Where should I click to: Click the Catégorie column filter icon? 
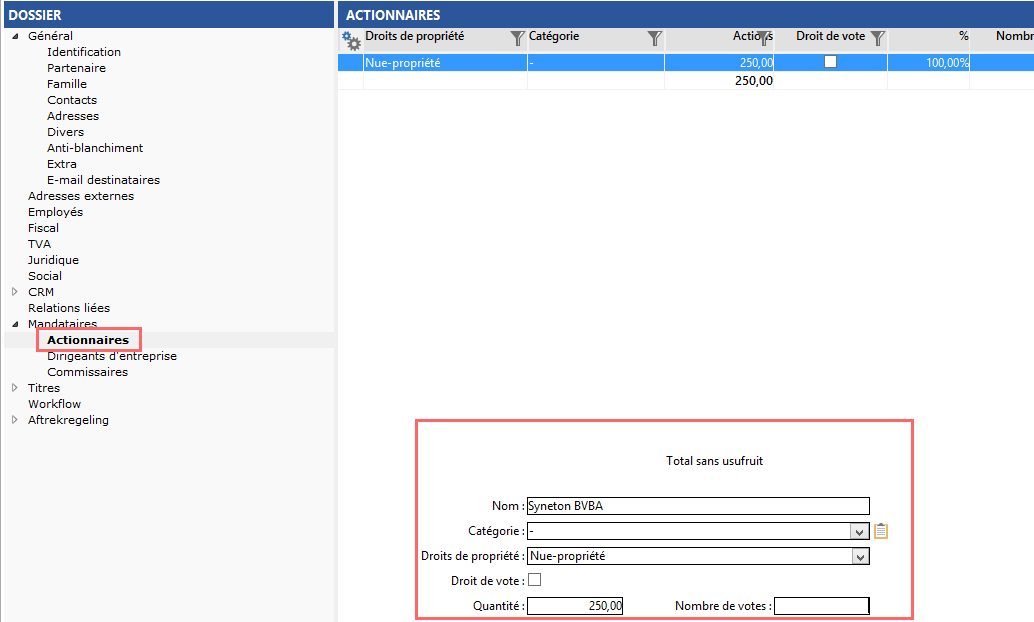coord(654,38)
